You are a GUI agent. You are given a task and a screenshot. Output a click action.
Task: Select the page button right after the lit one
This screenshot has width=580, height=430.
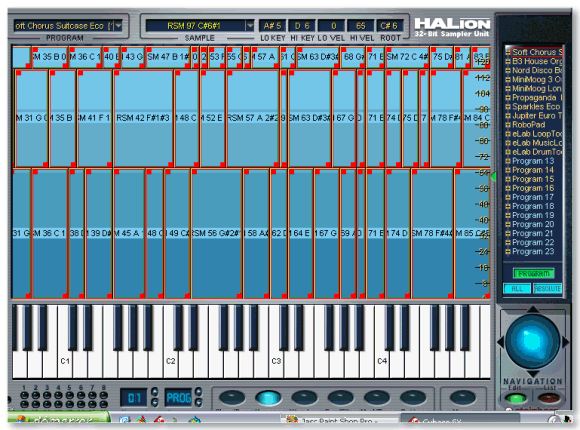(x=304, y=398)
